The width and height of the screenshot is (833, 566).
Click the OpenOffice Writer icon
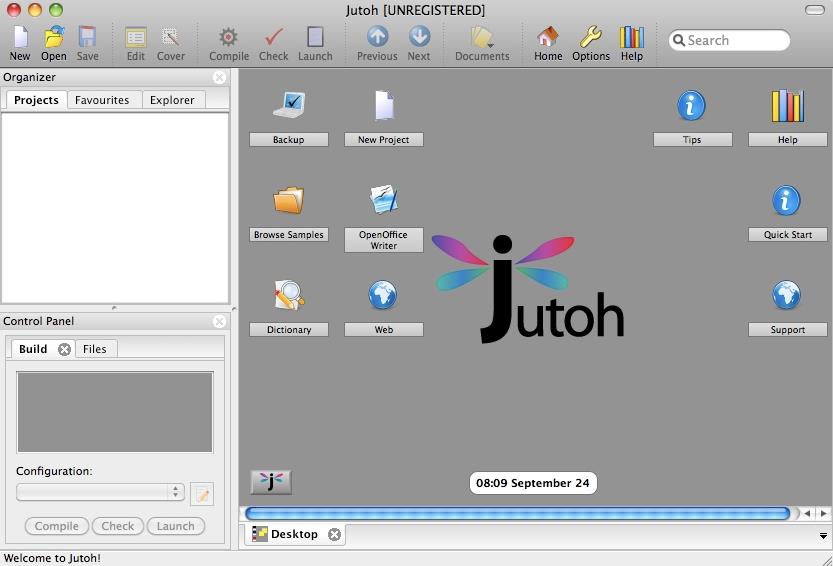click(384, 199)
